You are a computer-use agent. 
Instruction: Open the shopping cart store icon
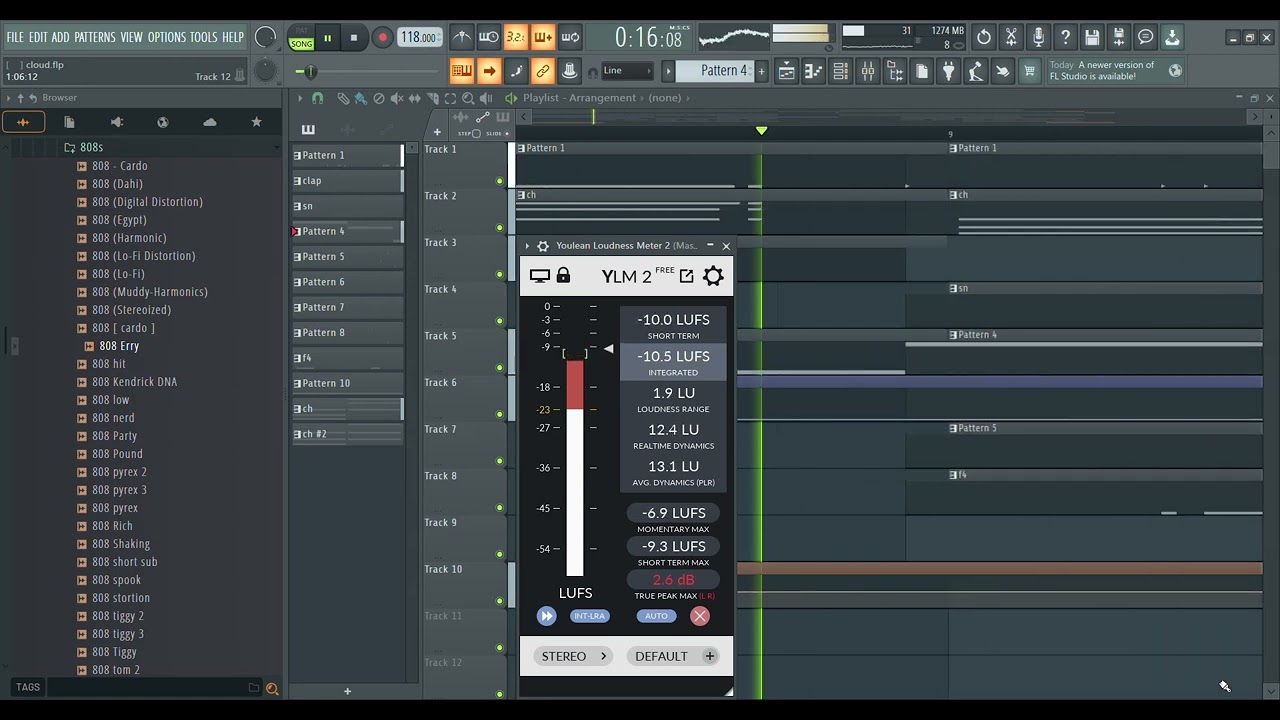point(1029,71)
